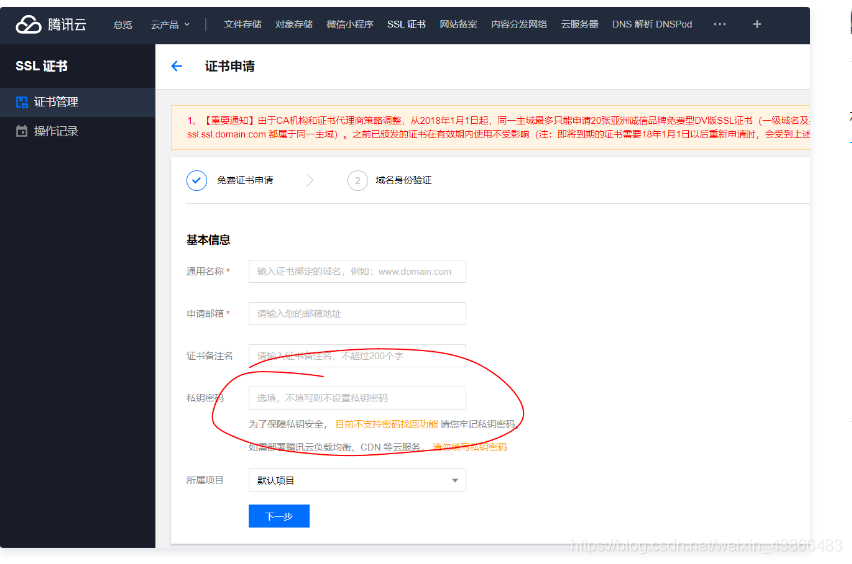Viewport: 852px width, 564px height.
Task: Click the 域名身份验证 step label
Action: tap(403, 180)
